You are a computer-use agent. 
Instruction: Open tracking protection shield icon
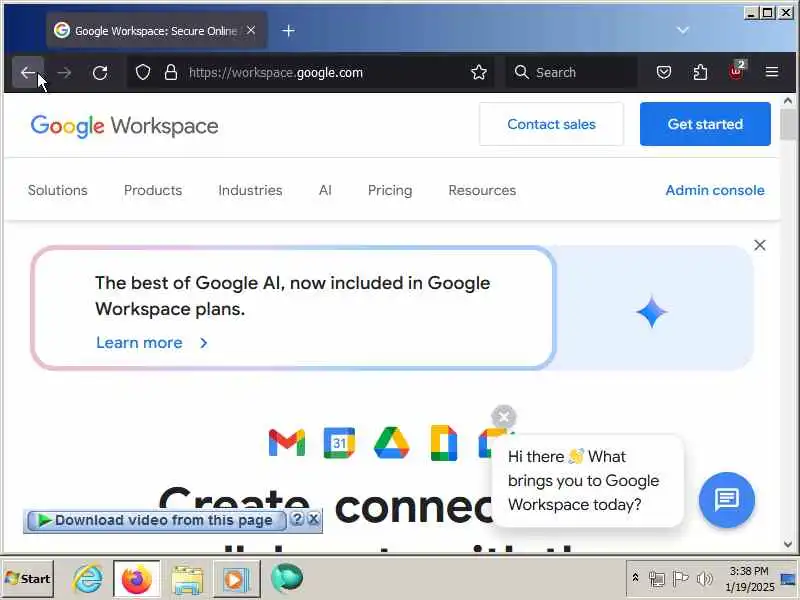[143, 72]
